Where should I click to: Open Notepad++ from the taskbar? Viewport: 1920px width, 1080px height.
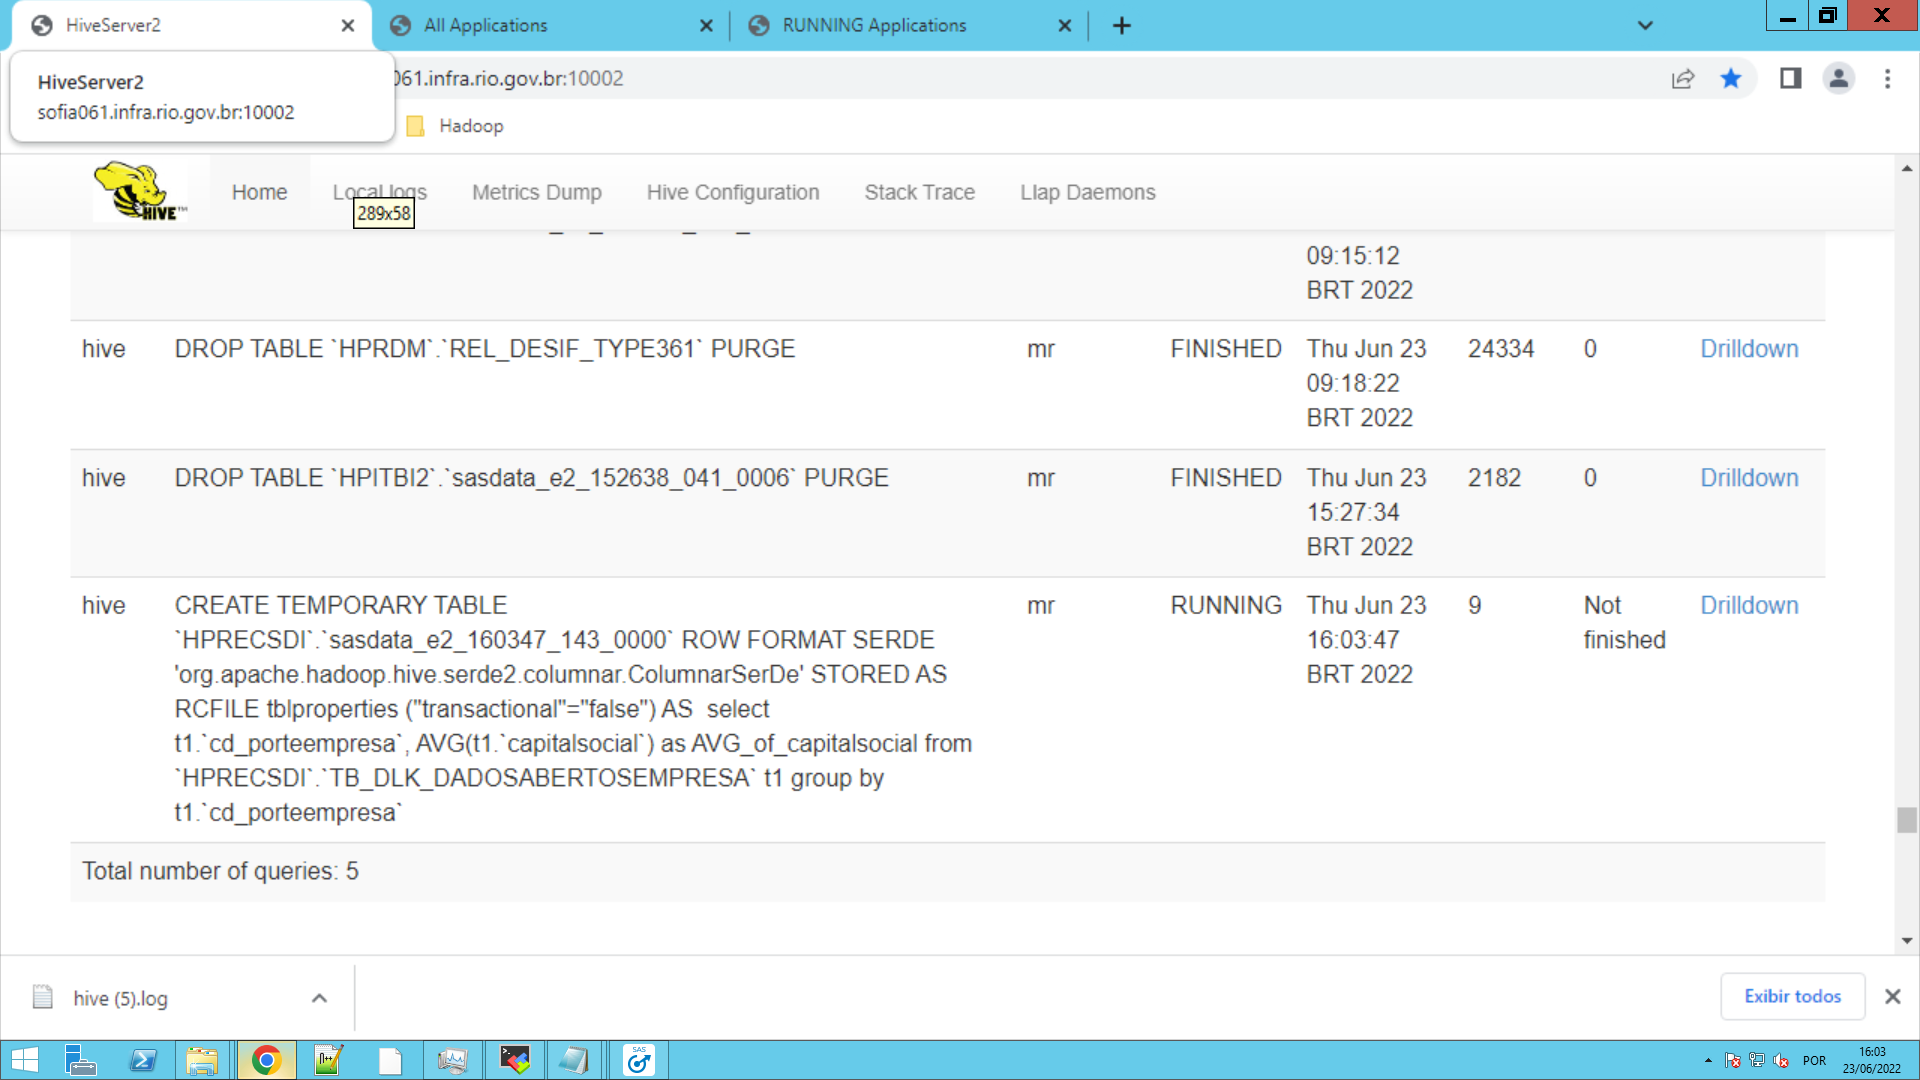(328, 1060)
